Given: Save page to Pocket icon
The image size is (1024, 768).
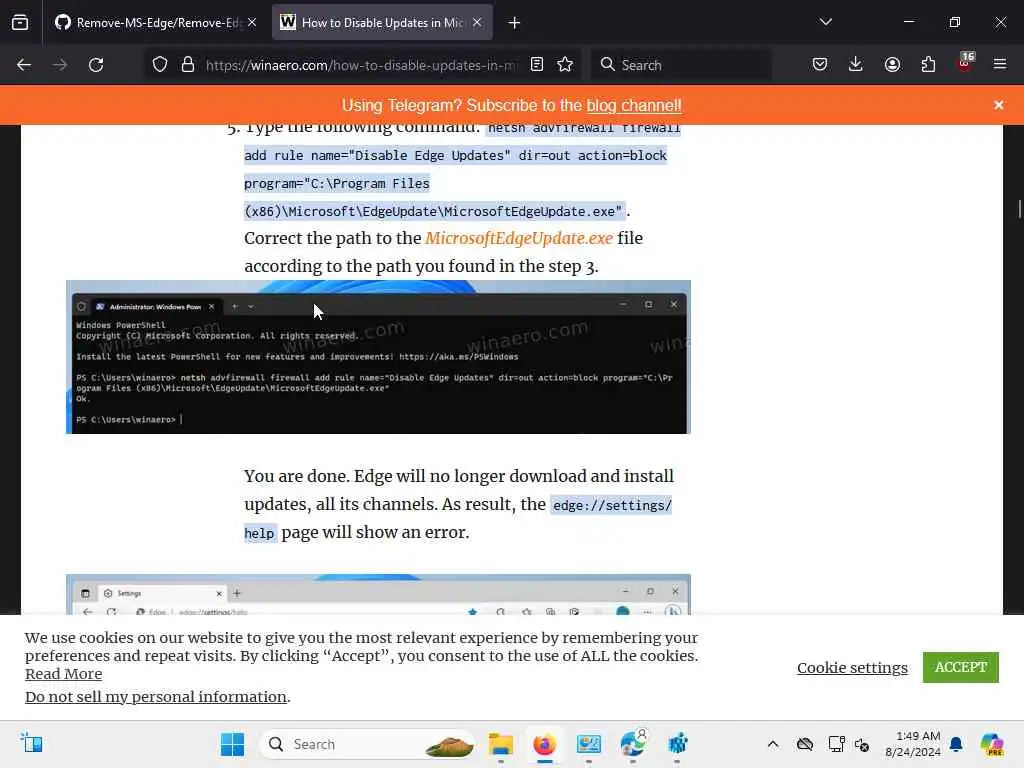Looking at the screenshot, I should coord(820,64).
